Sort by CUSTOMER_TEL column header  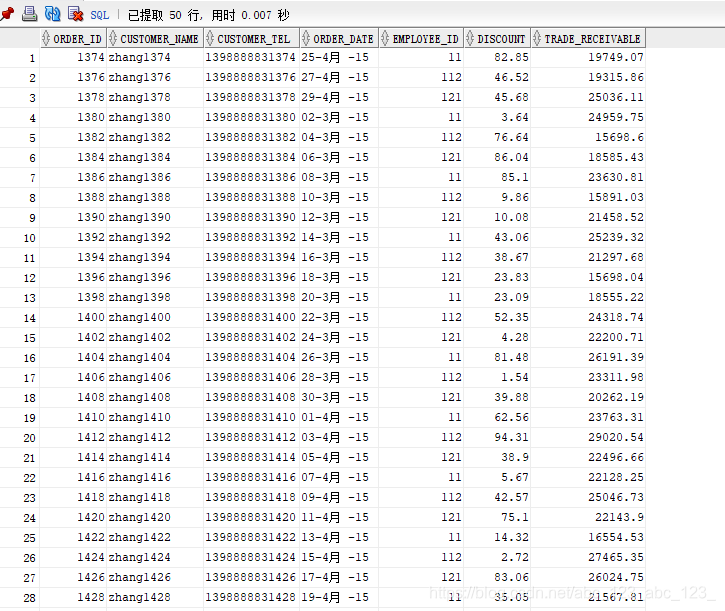click(x=253, y=39)
